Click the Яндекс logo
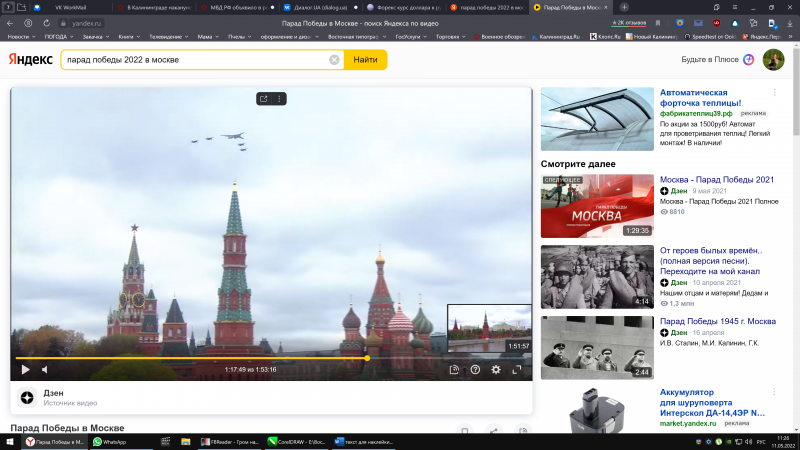This screenshot has height=450, width=800. tap(31, 60)
